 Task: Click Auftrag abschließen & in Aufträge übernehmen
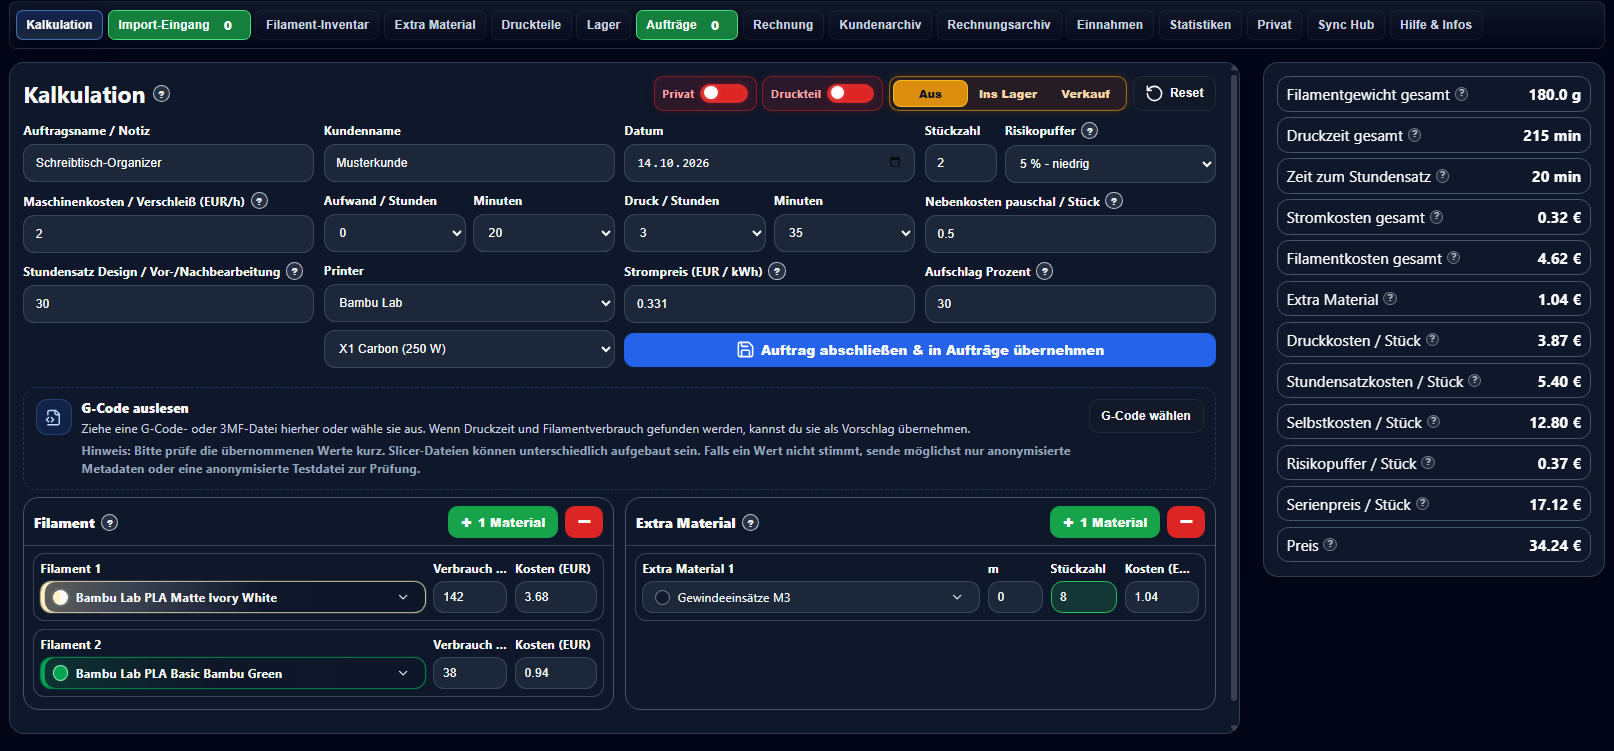pos(920,350)
